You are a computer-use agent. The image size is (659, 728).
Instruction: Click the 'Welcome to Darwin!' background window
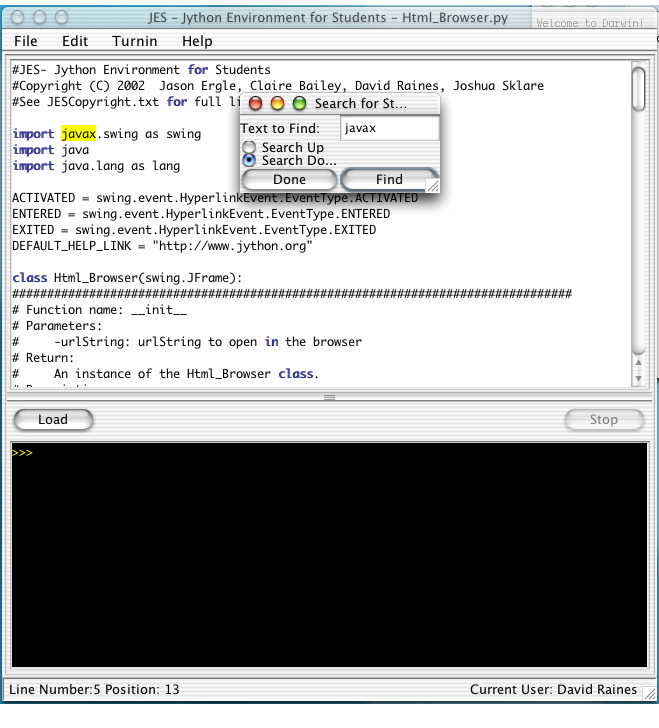(x=589, y=23)
